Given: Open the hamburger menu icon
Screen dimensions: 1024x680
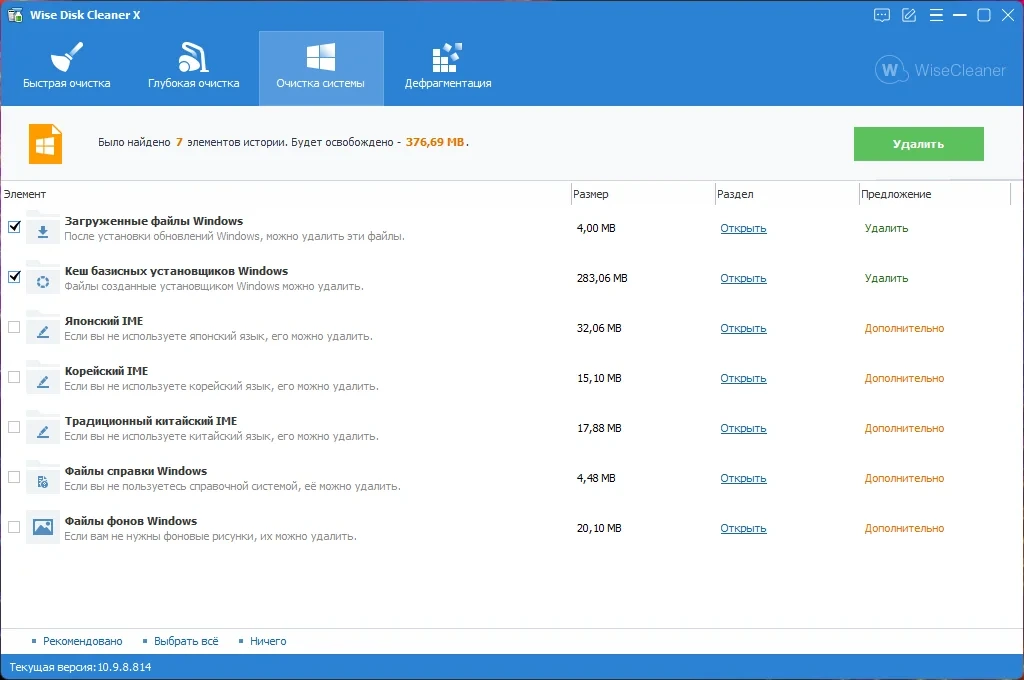Looking at the screenshot, I should (x=936, y=15).
